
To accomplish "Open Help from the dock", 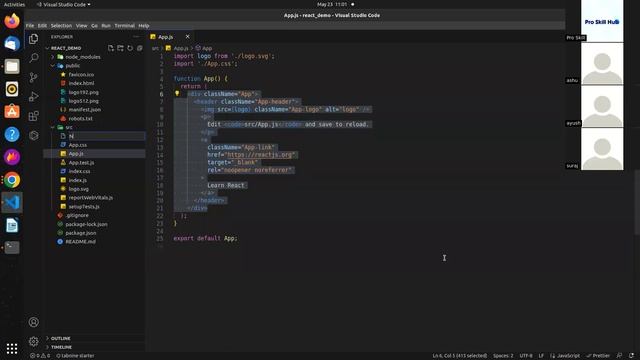I will pyautogui.click(x=12, y=134).
